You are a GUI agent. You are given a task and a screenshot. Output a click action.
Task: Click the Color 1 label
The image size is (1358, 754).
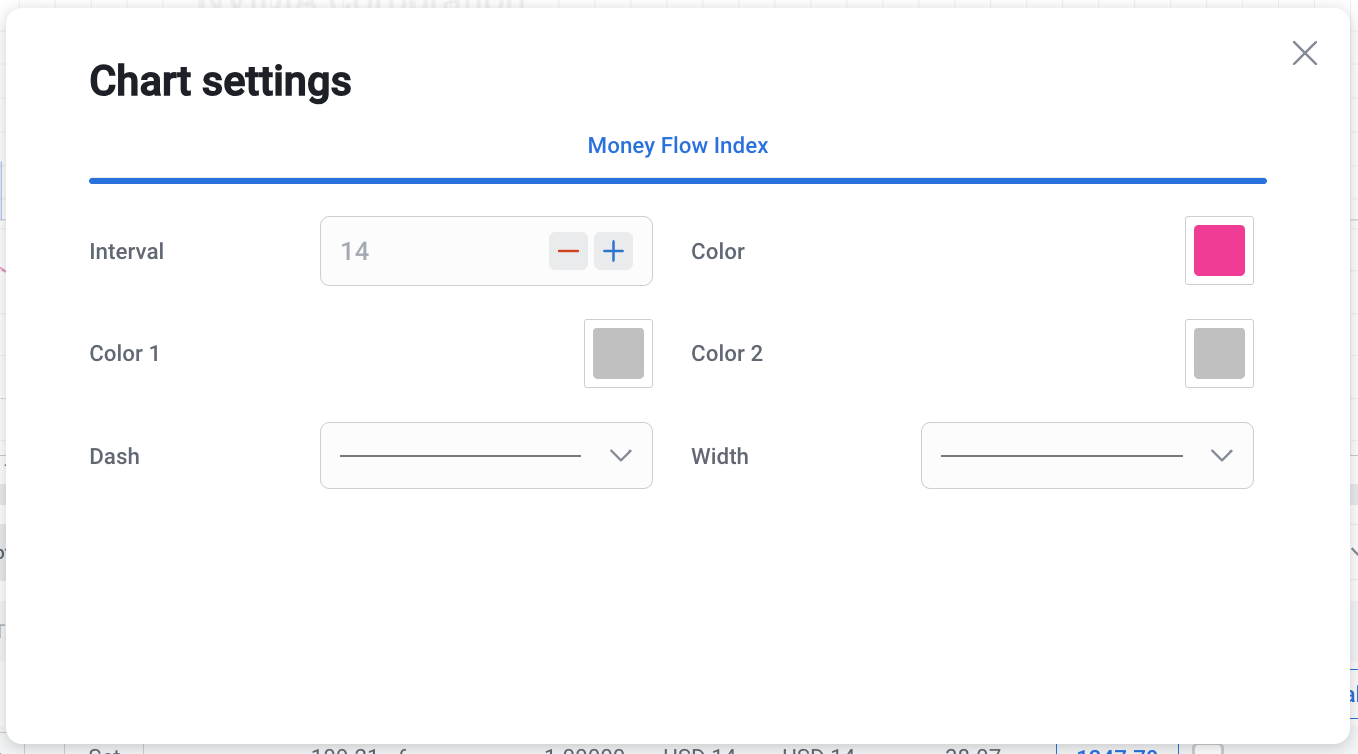[124, 353]
